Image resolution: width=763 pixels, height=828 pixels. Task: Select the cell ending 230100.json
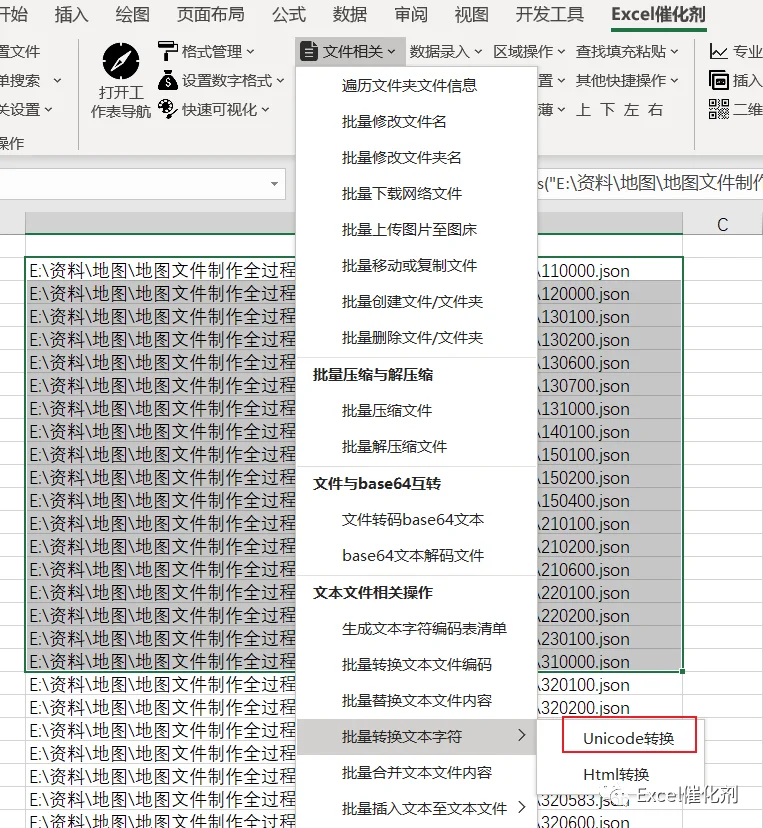point(354,639)
